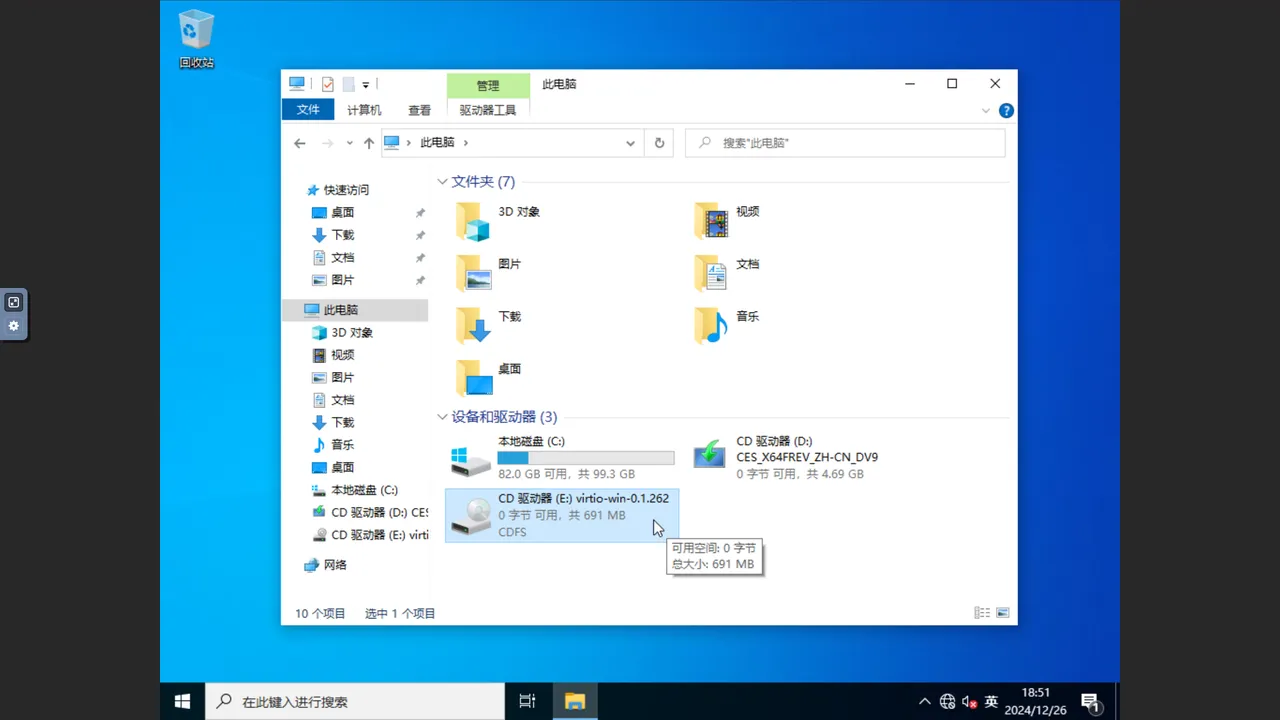Screen dimensions: 1280x720
Task: Open the 文件 menu tab
Action: [308, 110]
